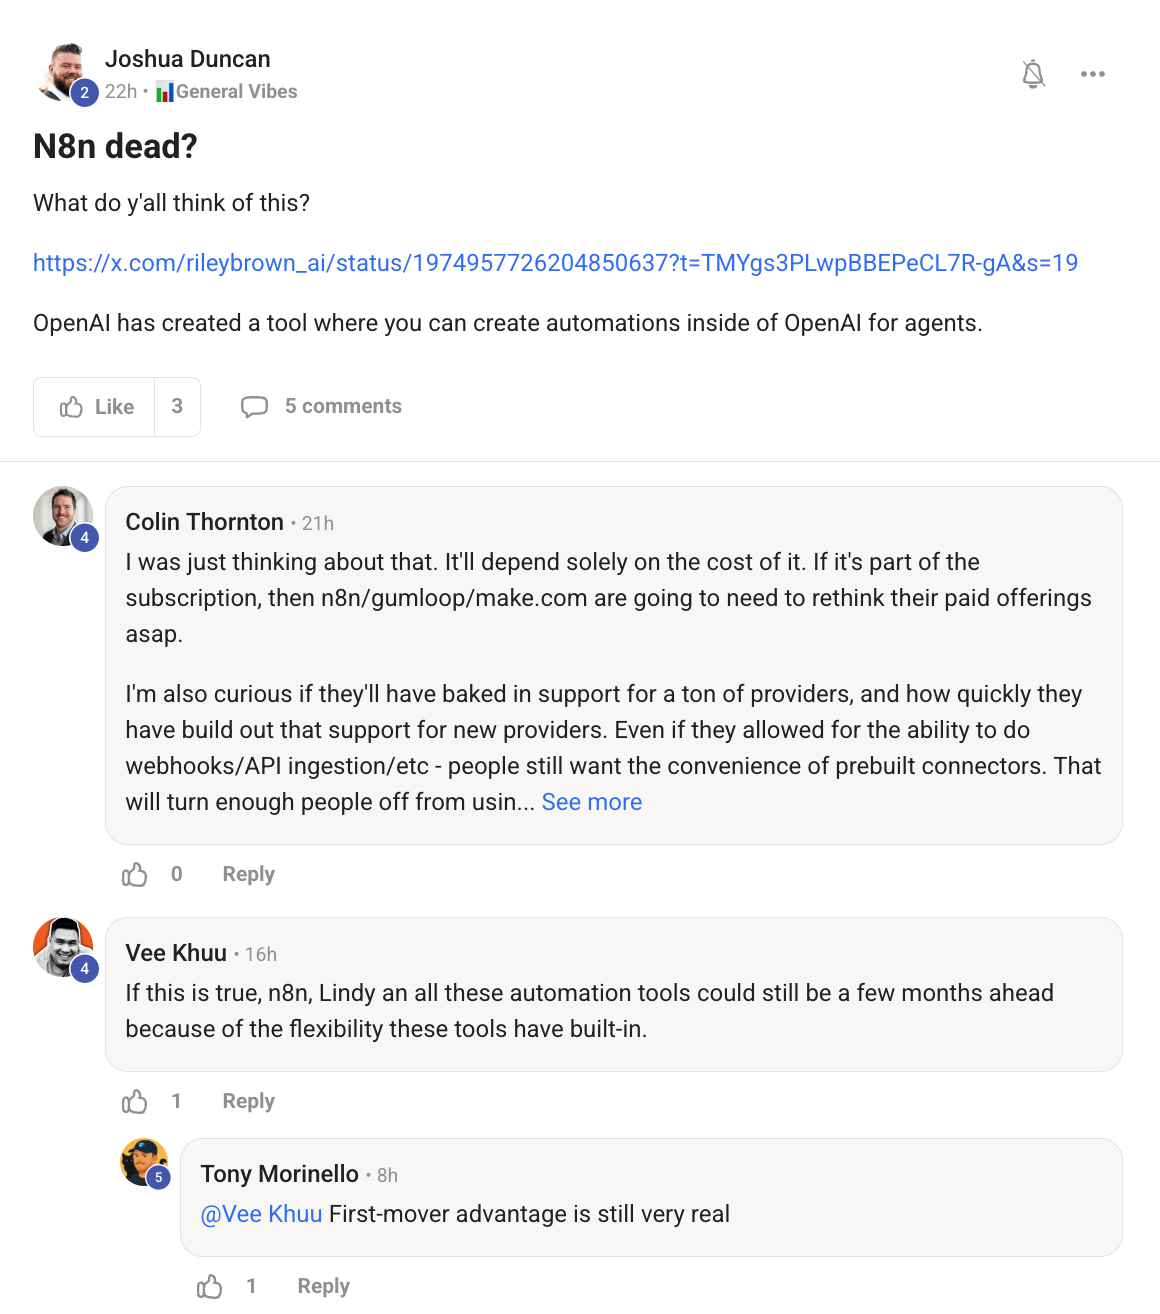The width and height of the screenshot is (1160, 1314).
Task: Open the rileybrown_ai x.com status link
Action: pyautogui.click(x=555, y=263)
